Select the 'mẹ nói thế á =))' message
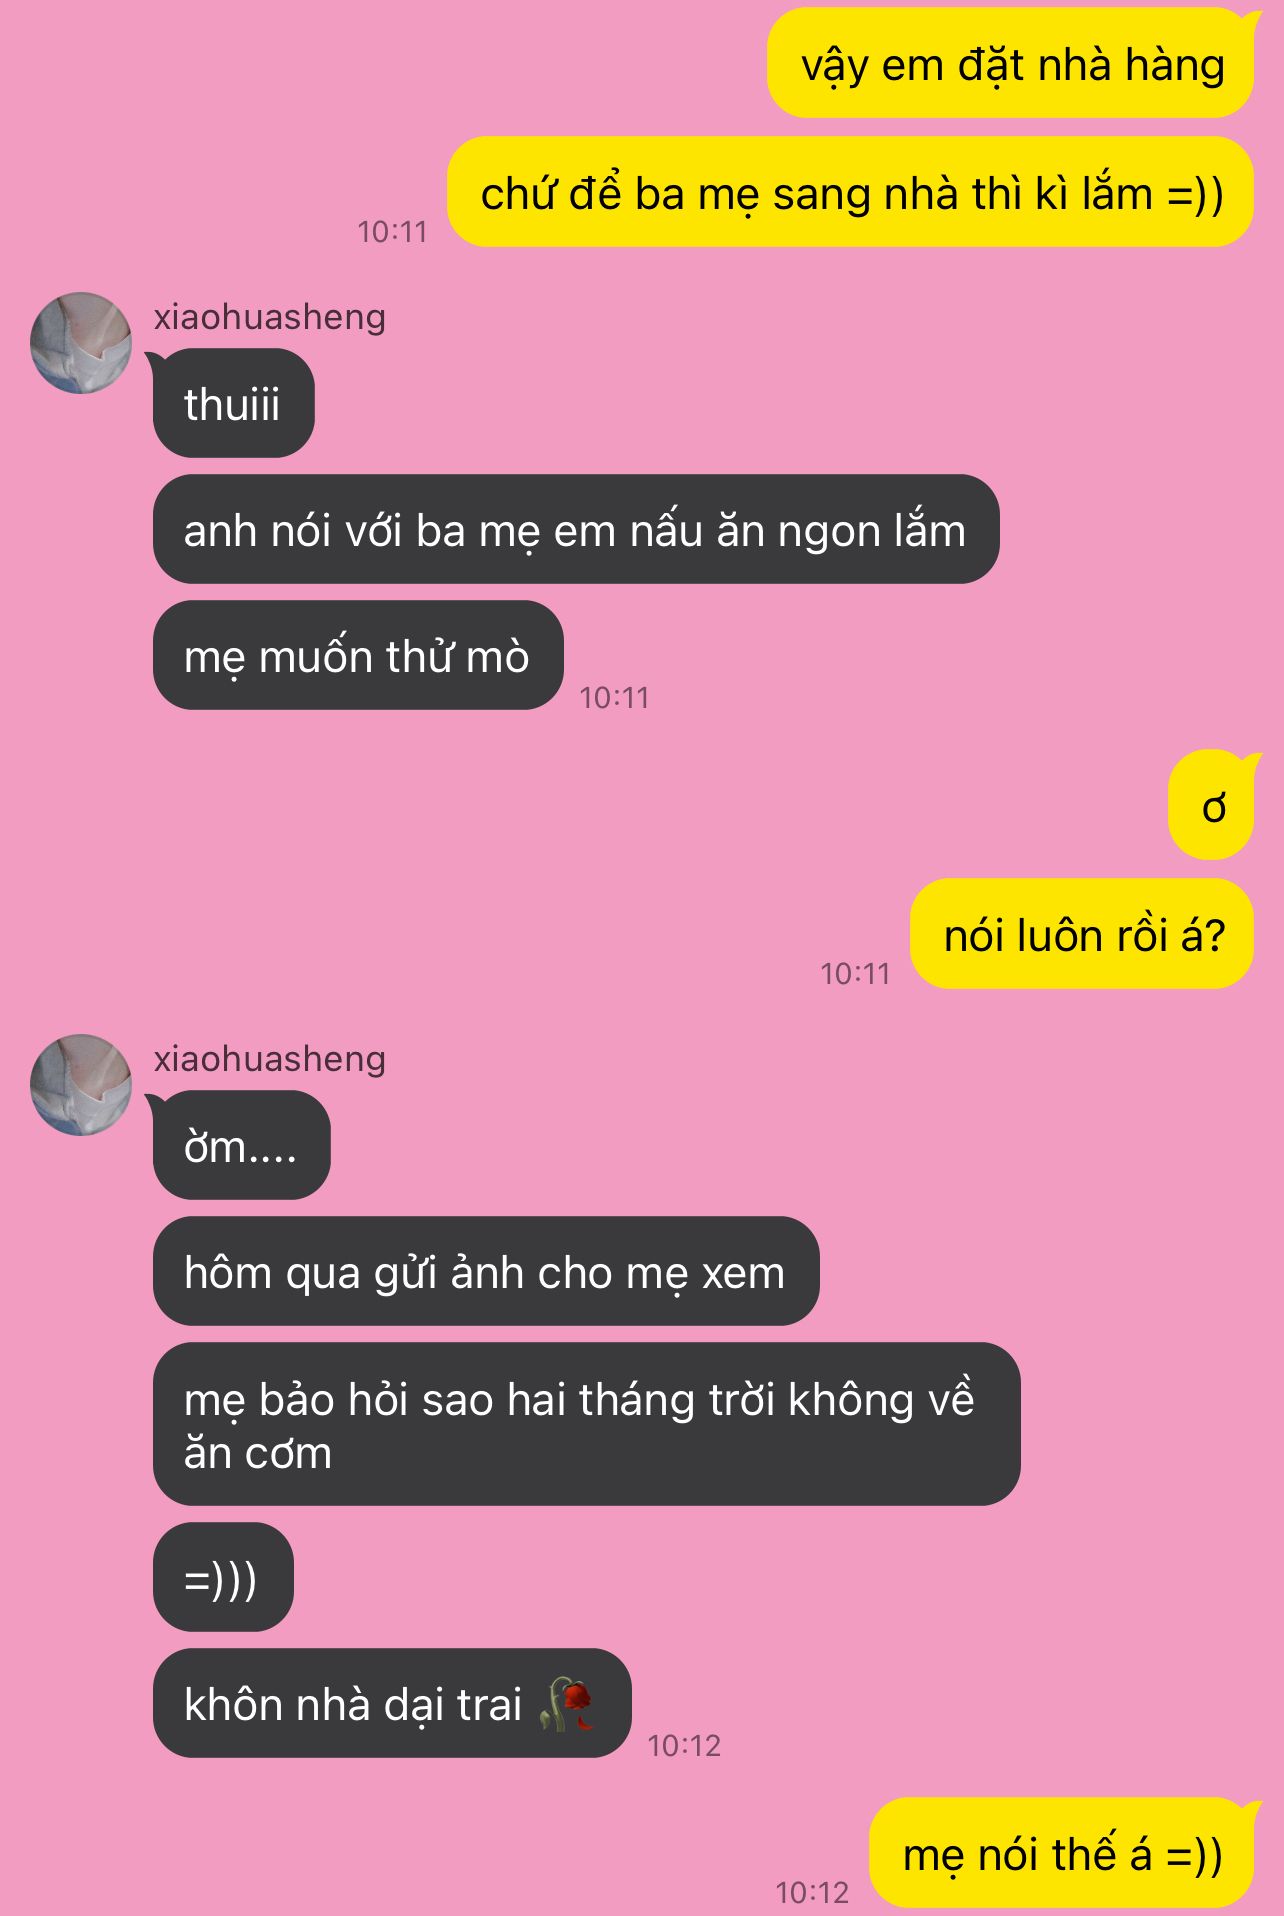 tap(1062, 1854)
